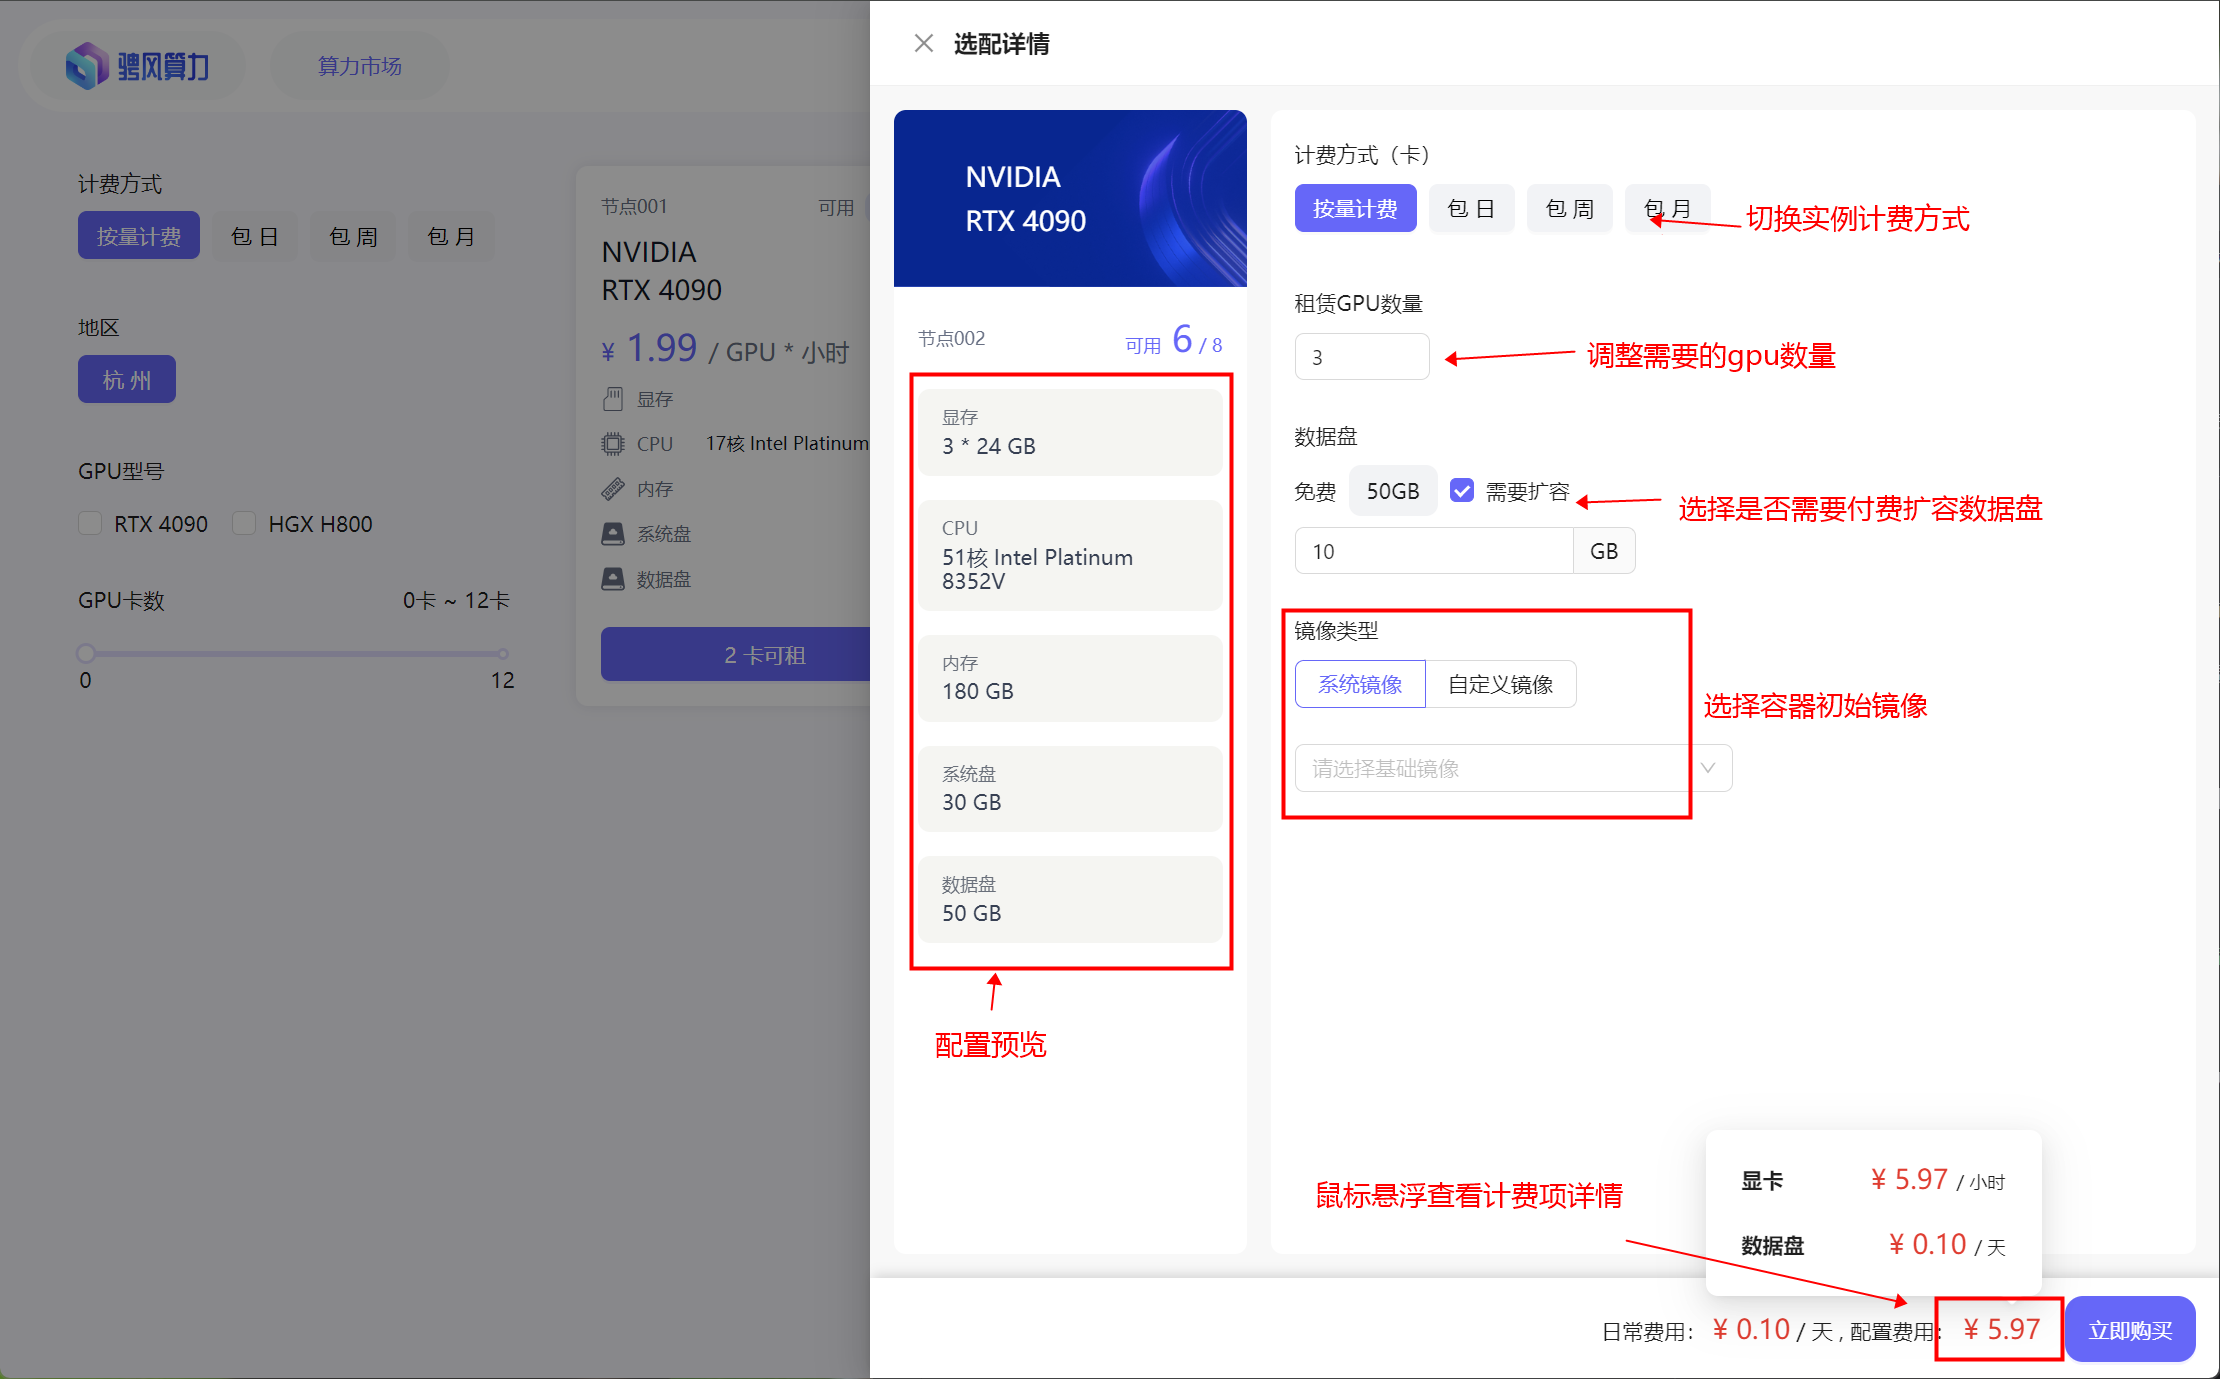Select 包周 in the background filter panel
The image size is (2220, 1379).
pos(353,236)
